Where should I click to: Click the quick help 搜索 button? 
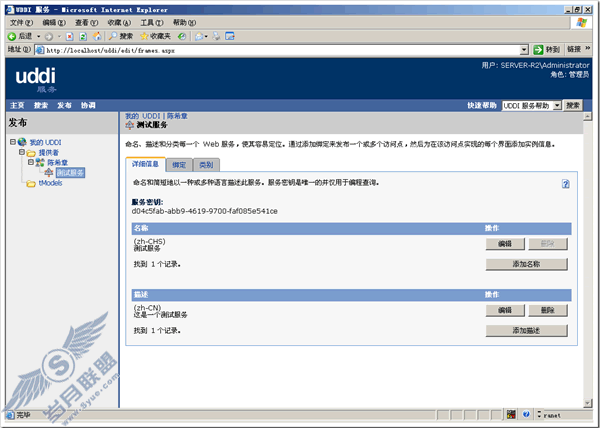[573, 105]
